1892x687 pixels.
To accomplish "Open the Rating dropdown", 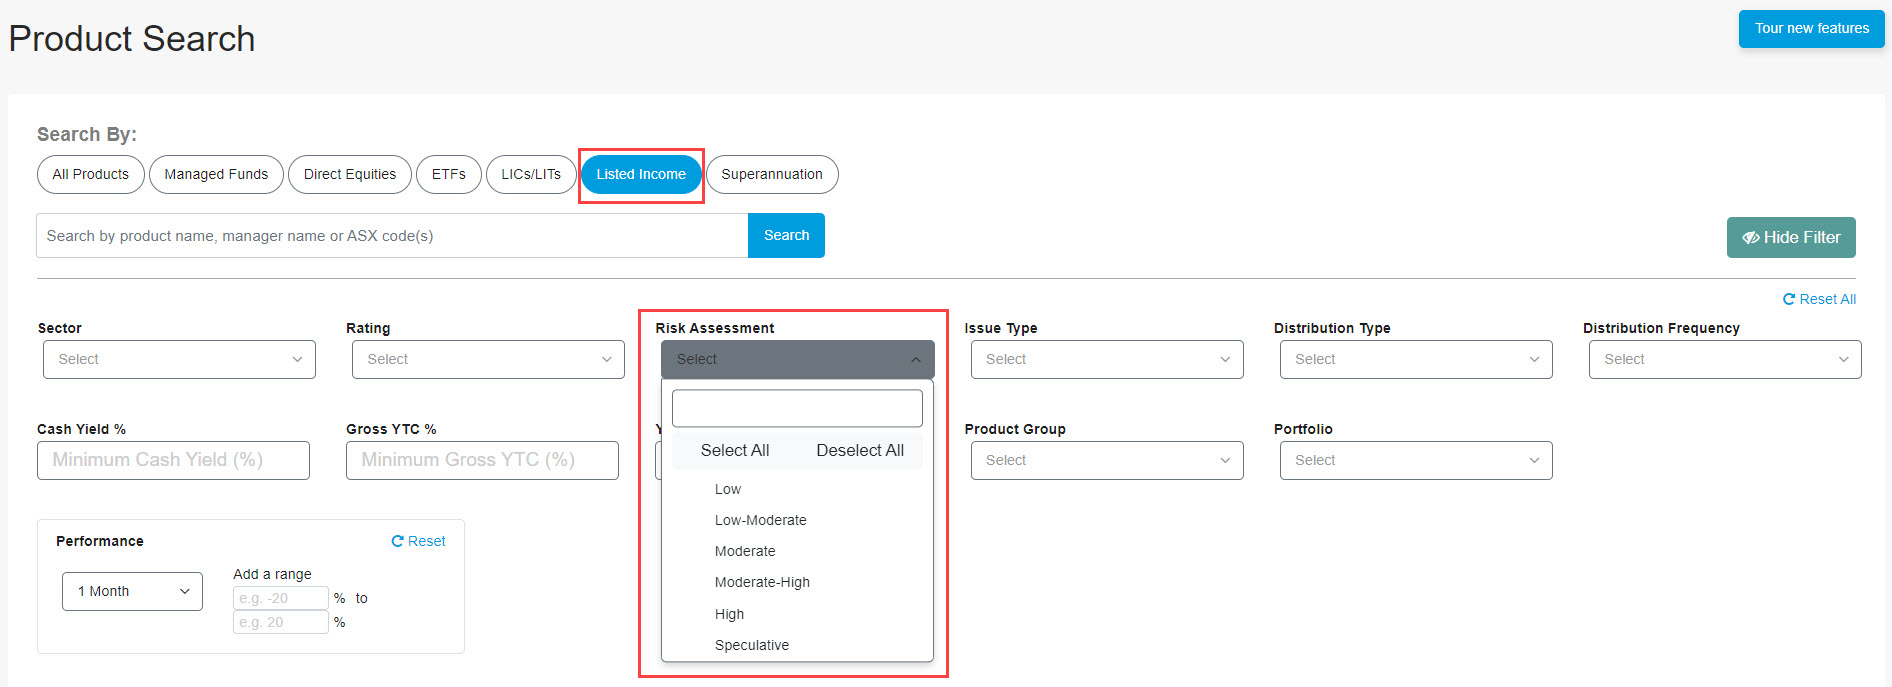I will click(488, 360).
